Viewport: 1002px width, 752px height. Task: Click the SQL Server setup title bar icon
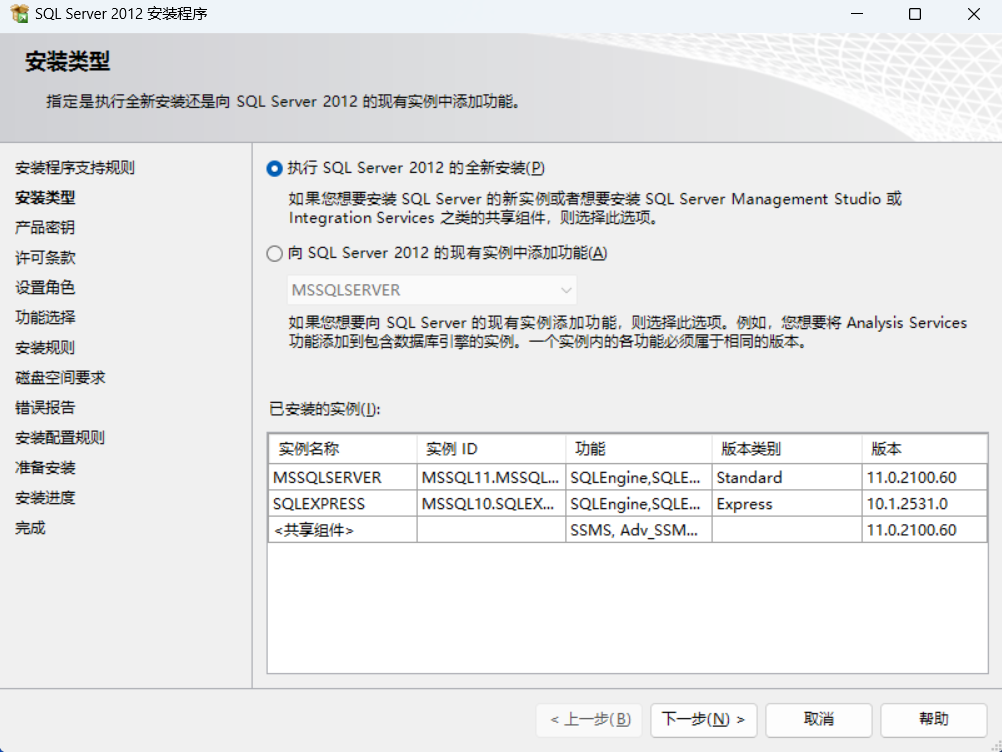click(x=19, y=13)
